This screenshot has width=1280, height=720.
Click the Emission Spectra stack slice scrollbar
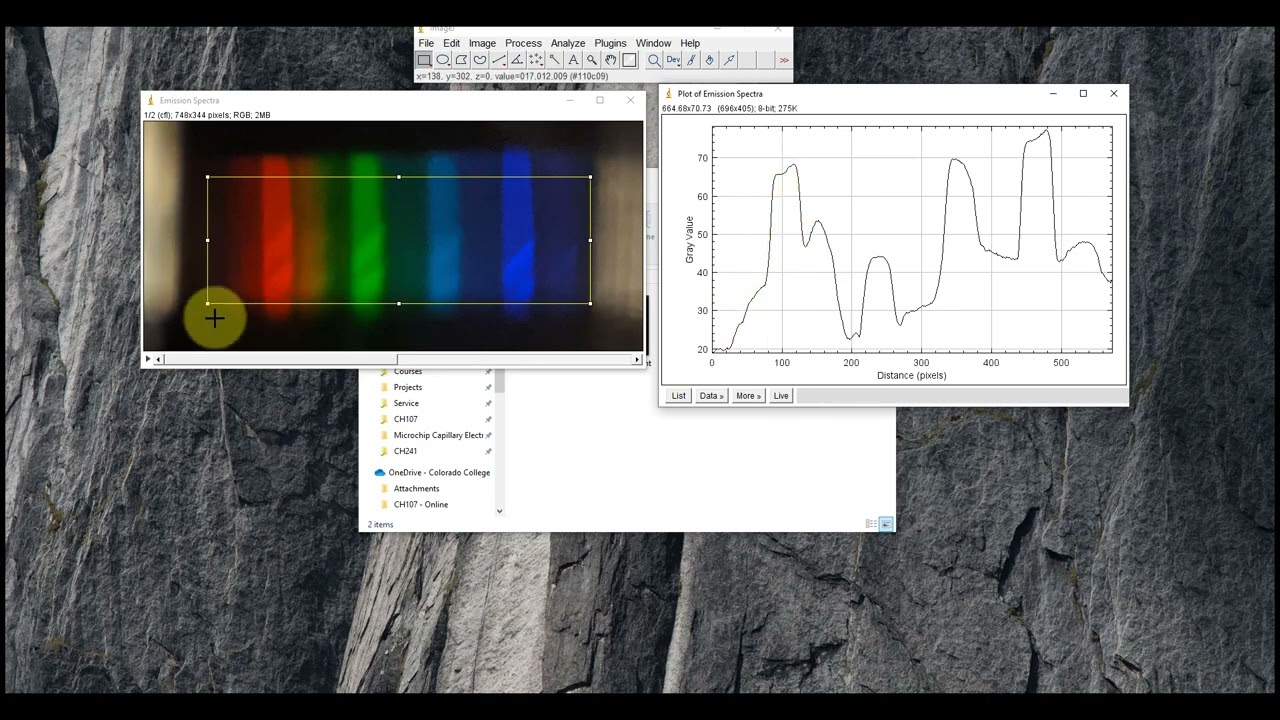(x=399, y=359)
